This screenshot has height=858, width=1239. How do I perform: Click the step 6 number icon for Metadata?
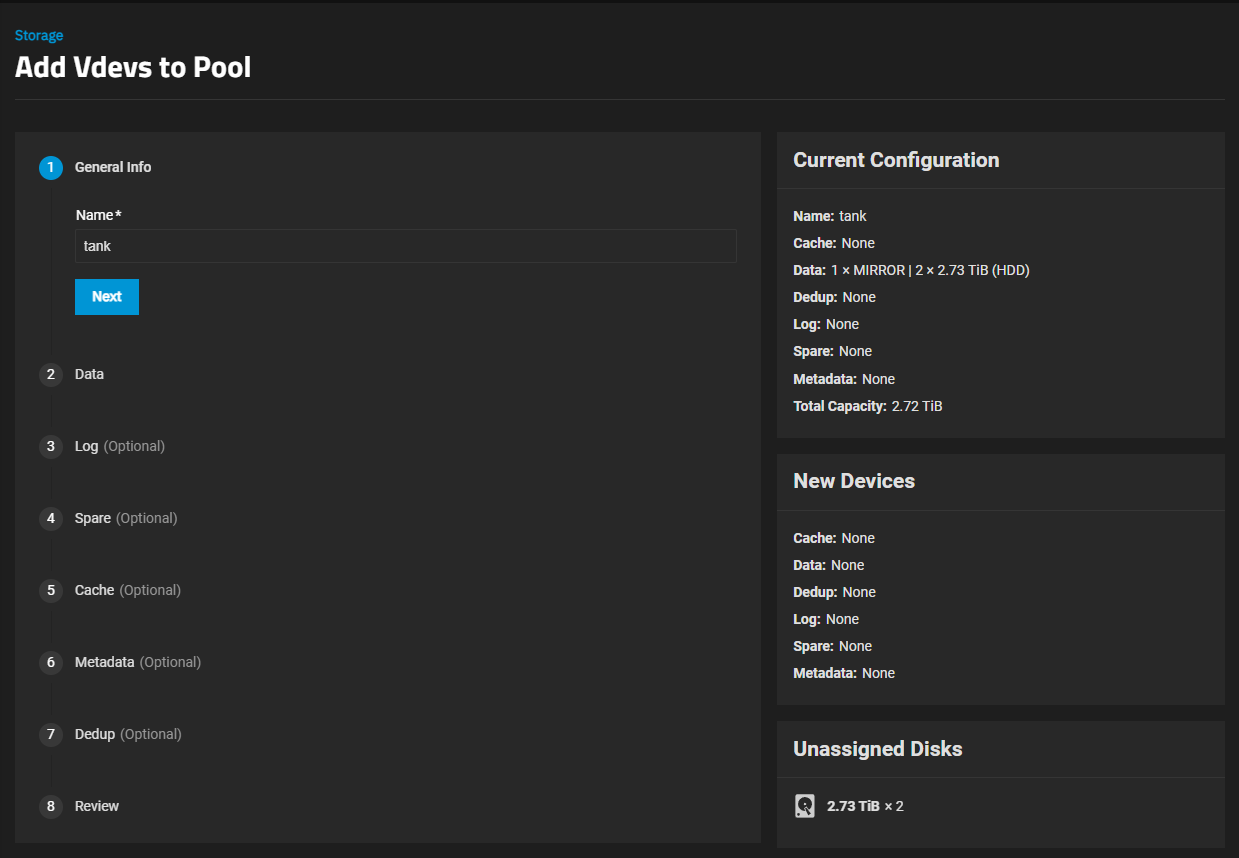(x=51, y=662)
